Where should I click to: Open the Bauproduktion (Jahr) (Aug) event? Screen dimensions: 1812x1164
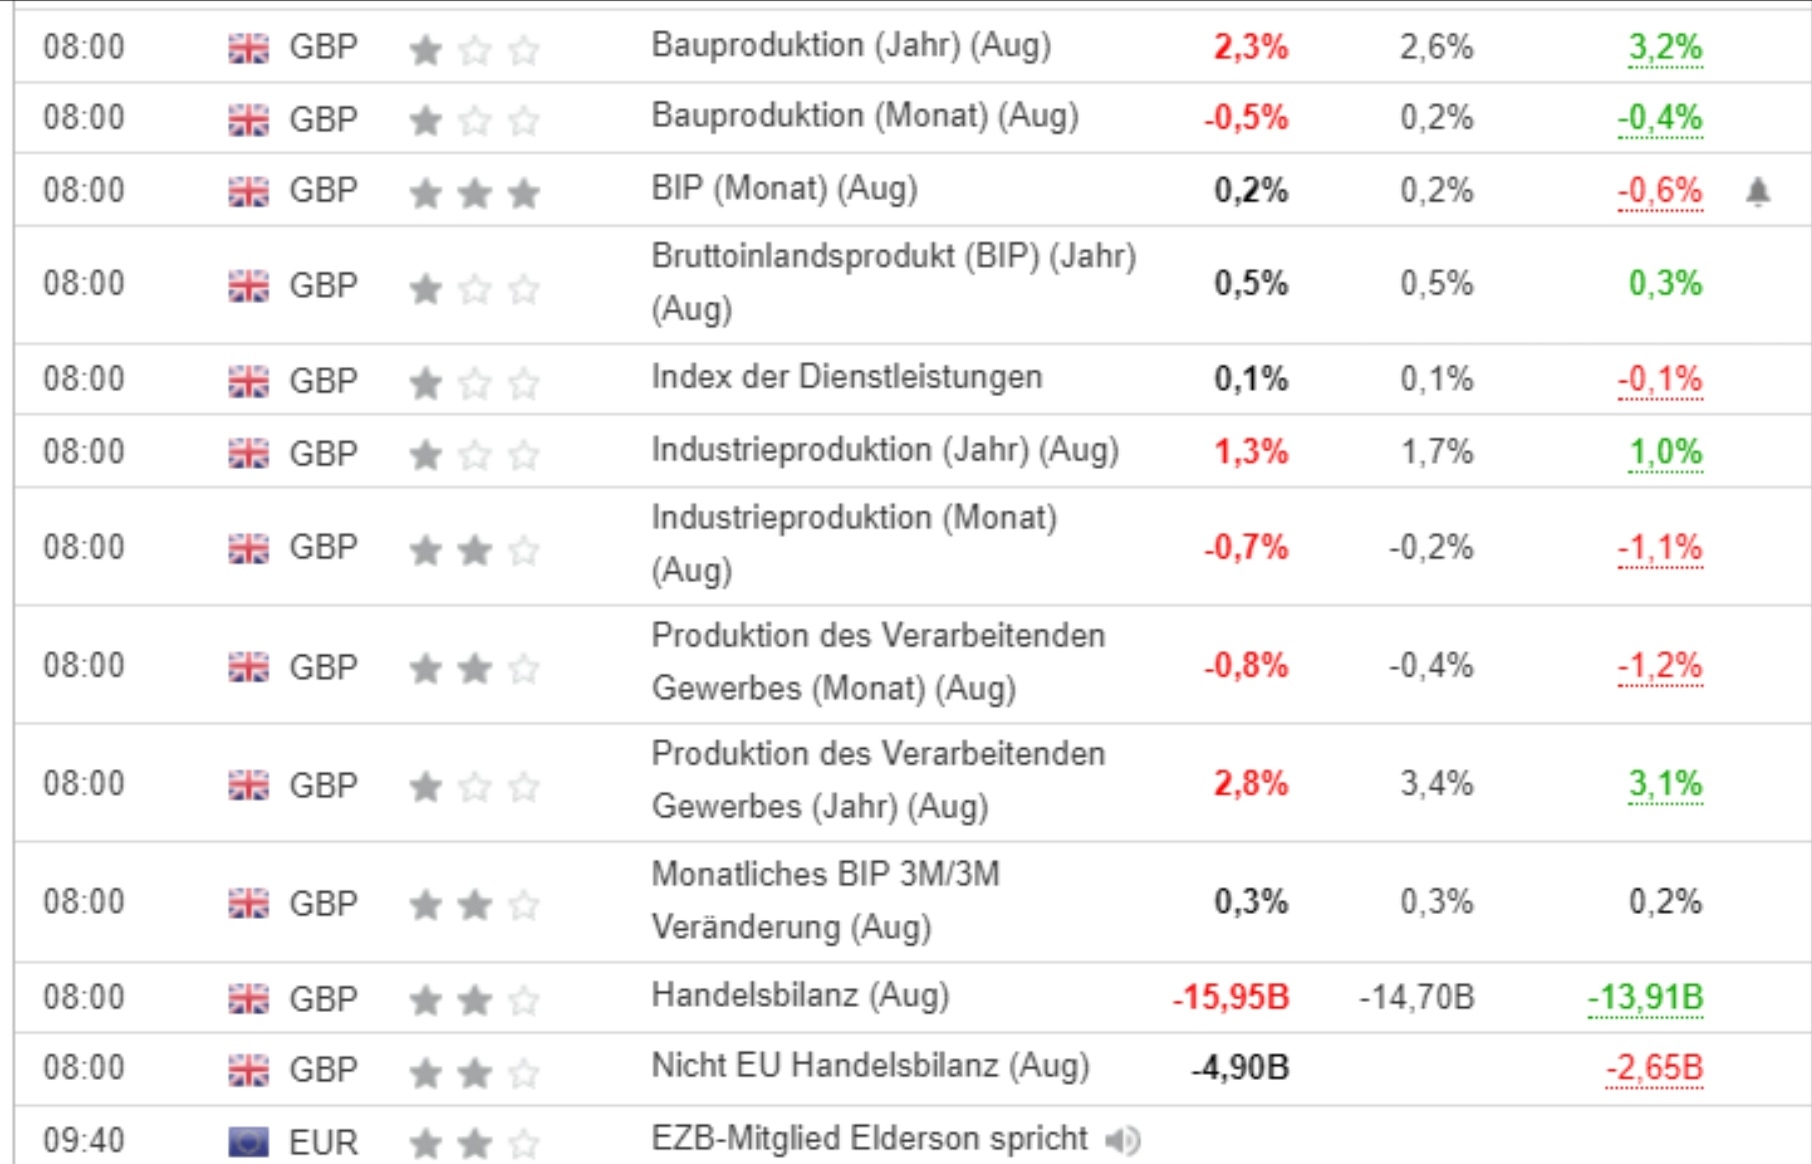pos(850,46)
